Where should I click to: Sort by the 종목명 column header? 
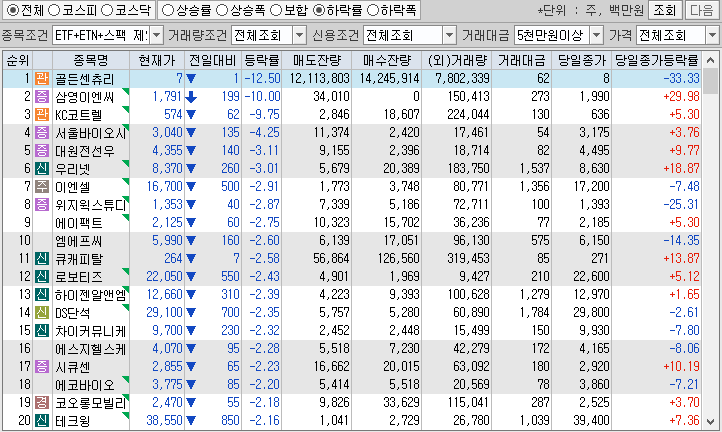(91, 60)
